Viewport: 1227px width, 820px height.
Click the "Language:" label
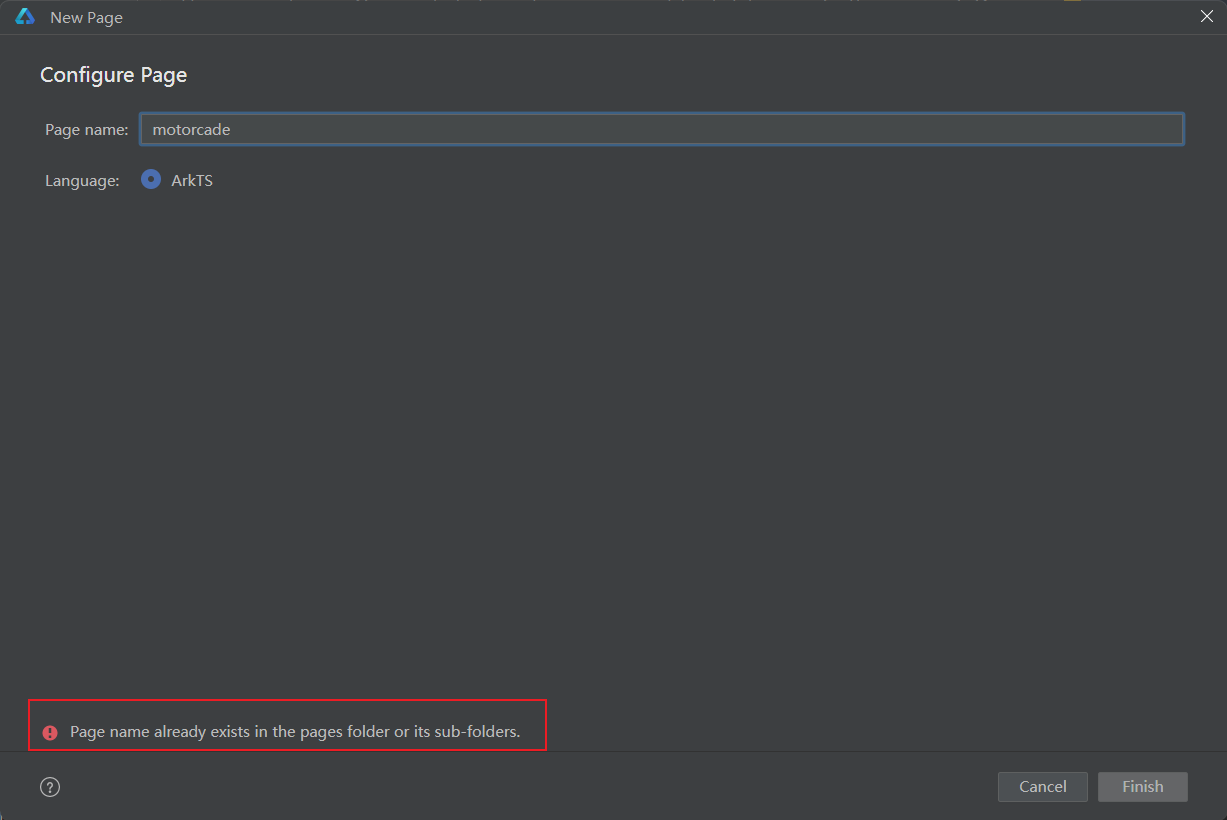click(x=82, y=181)
